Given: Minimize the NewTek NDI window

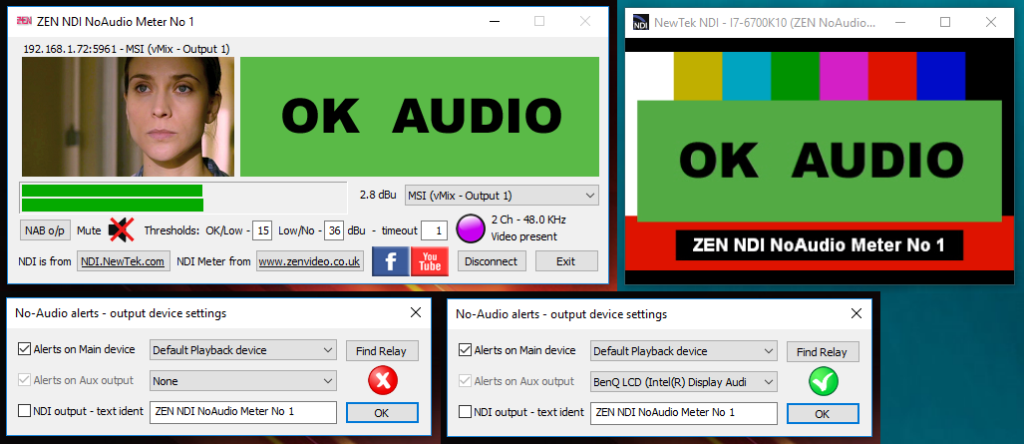Looking at the screenshot, I should pyautogui.click(x=899, y=22).
